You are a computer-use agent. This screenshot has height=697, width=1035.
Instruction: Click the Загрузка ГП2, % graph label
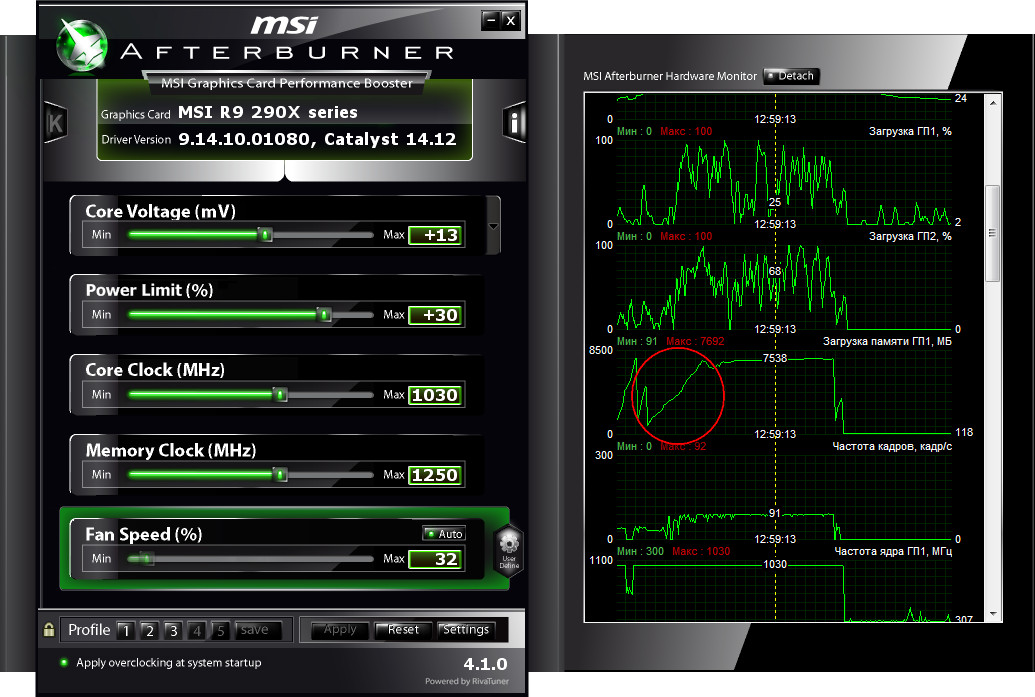(x=910, y=236)
